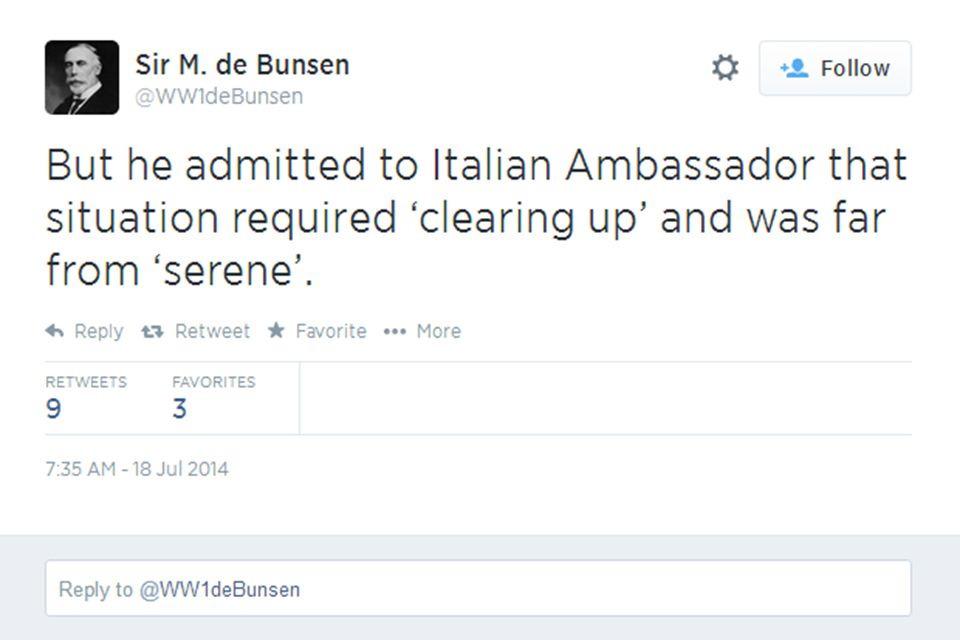The height and width of the screenshot is (640, 960).
Task: Click the favorite star icon
Action: [x=276, y=331]
